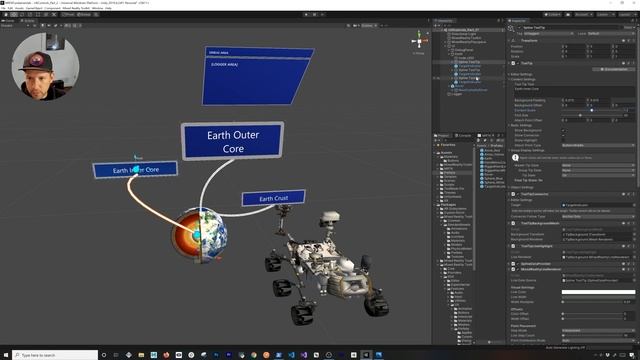The width and height of the screenshot is (640, 360).
Task: Open Task View from the taskbar
Action: [116, 355]
